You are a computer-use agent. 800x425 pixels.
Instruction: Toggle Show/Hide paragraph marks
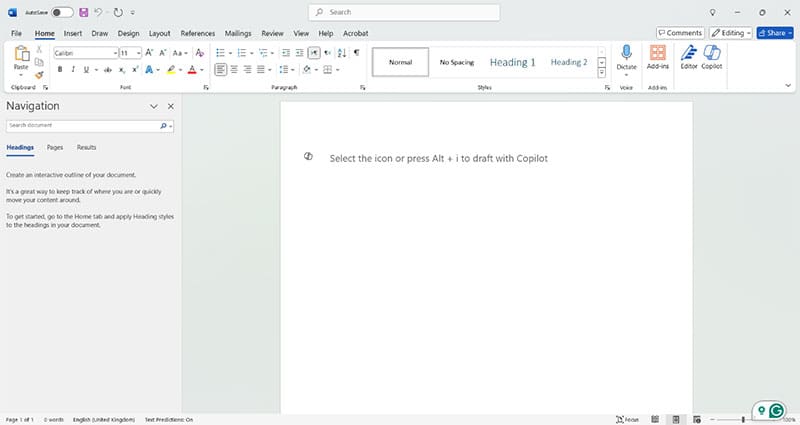click(357, 53)
